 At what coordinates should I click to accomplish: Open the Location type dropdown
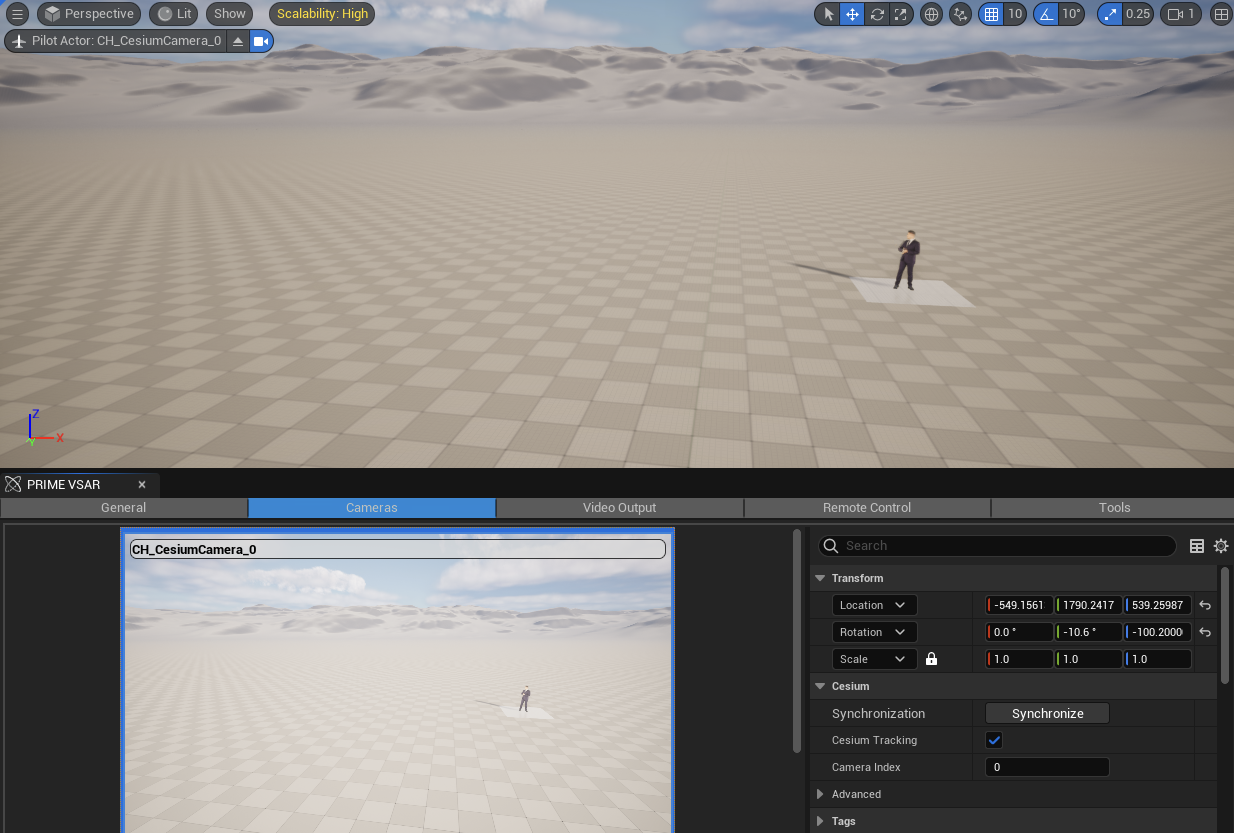pyautogui.click(x=874, y=605)
